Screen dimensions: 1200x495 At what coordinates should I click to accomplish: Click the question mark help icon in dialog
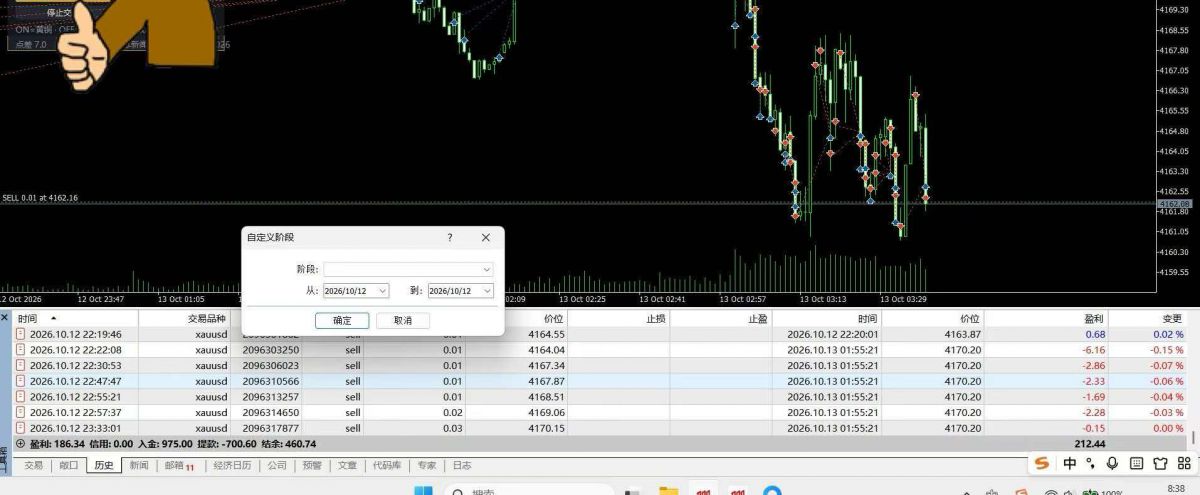[x=450, y=238]
